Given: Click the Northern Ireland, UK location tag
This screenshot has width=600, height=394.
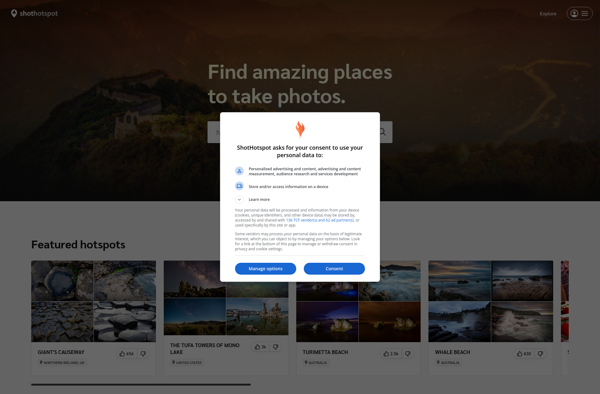Looking at the screenshot, I should point(62,362).
